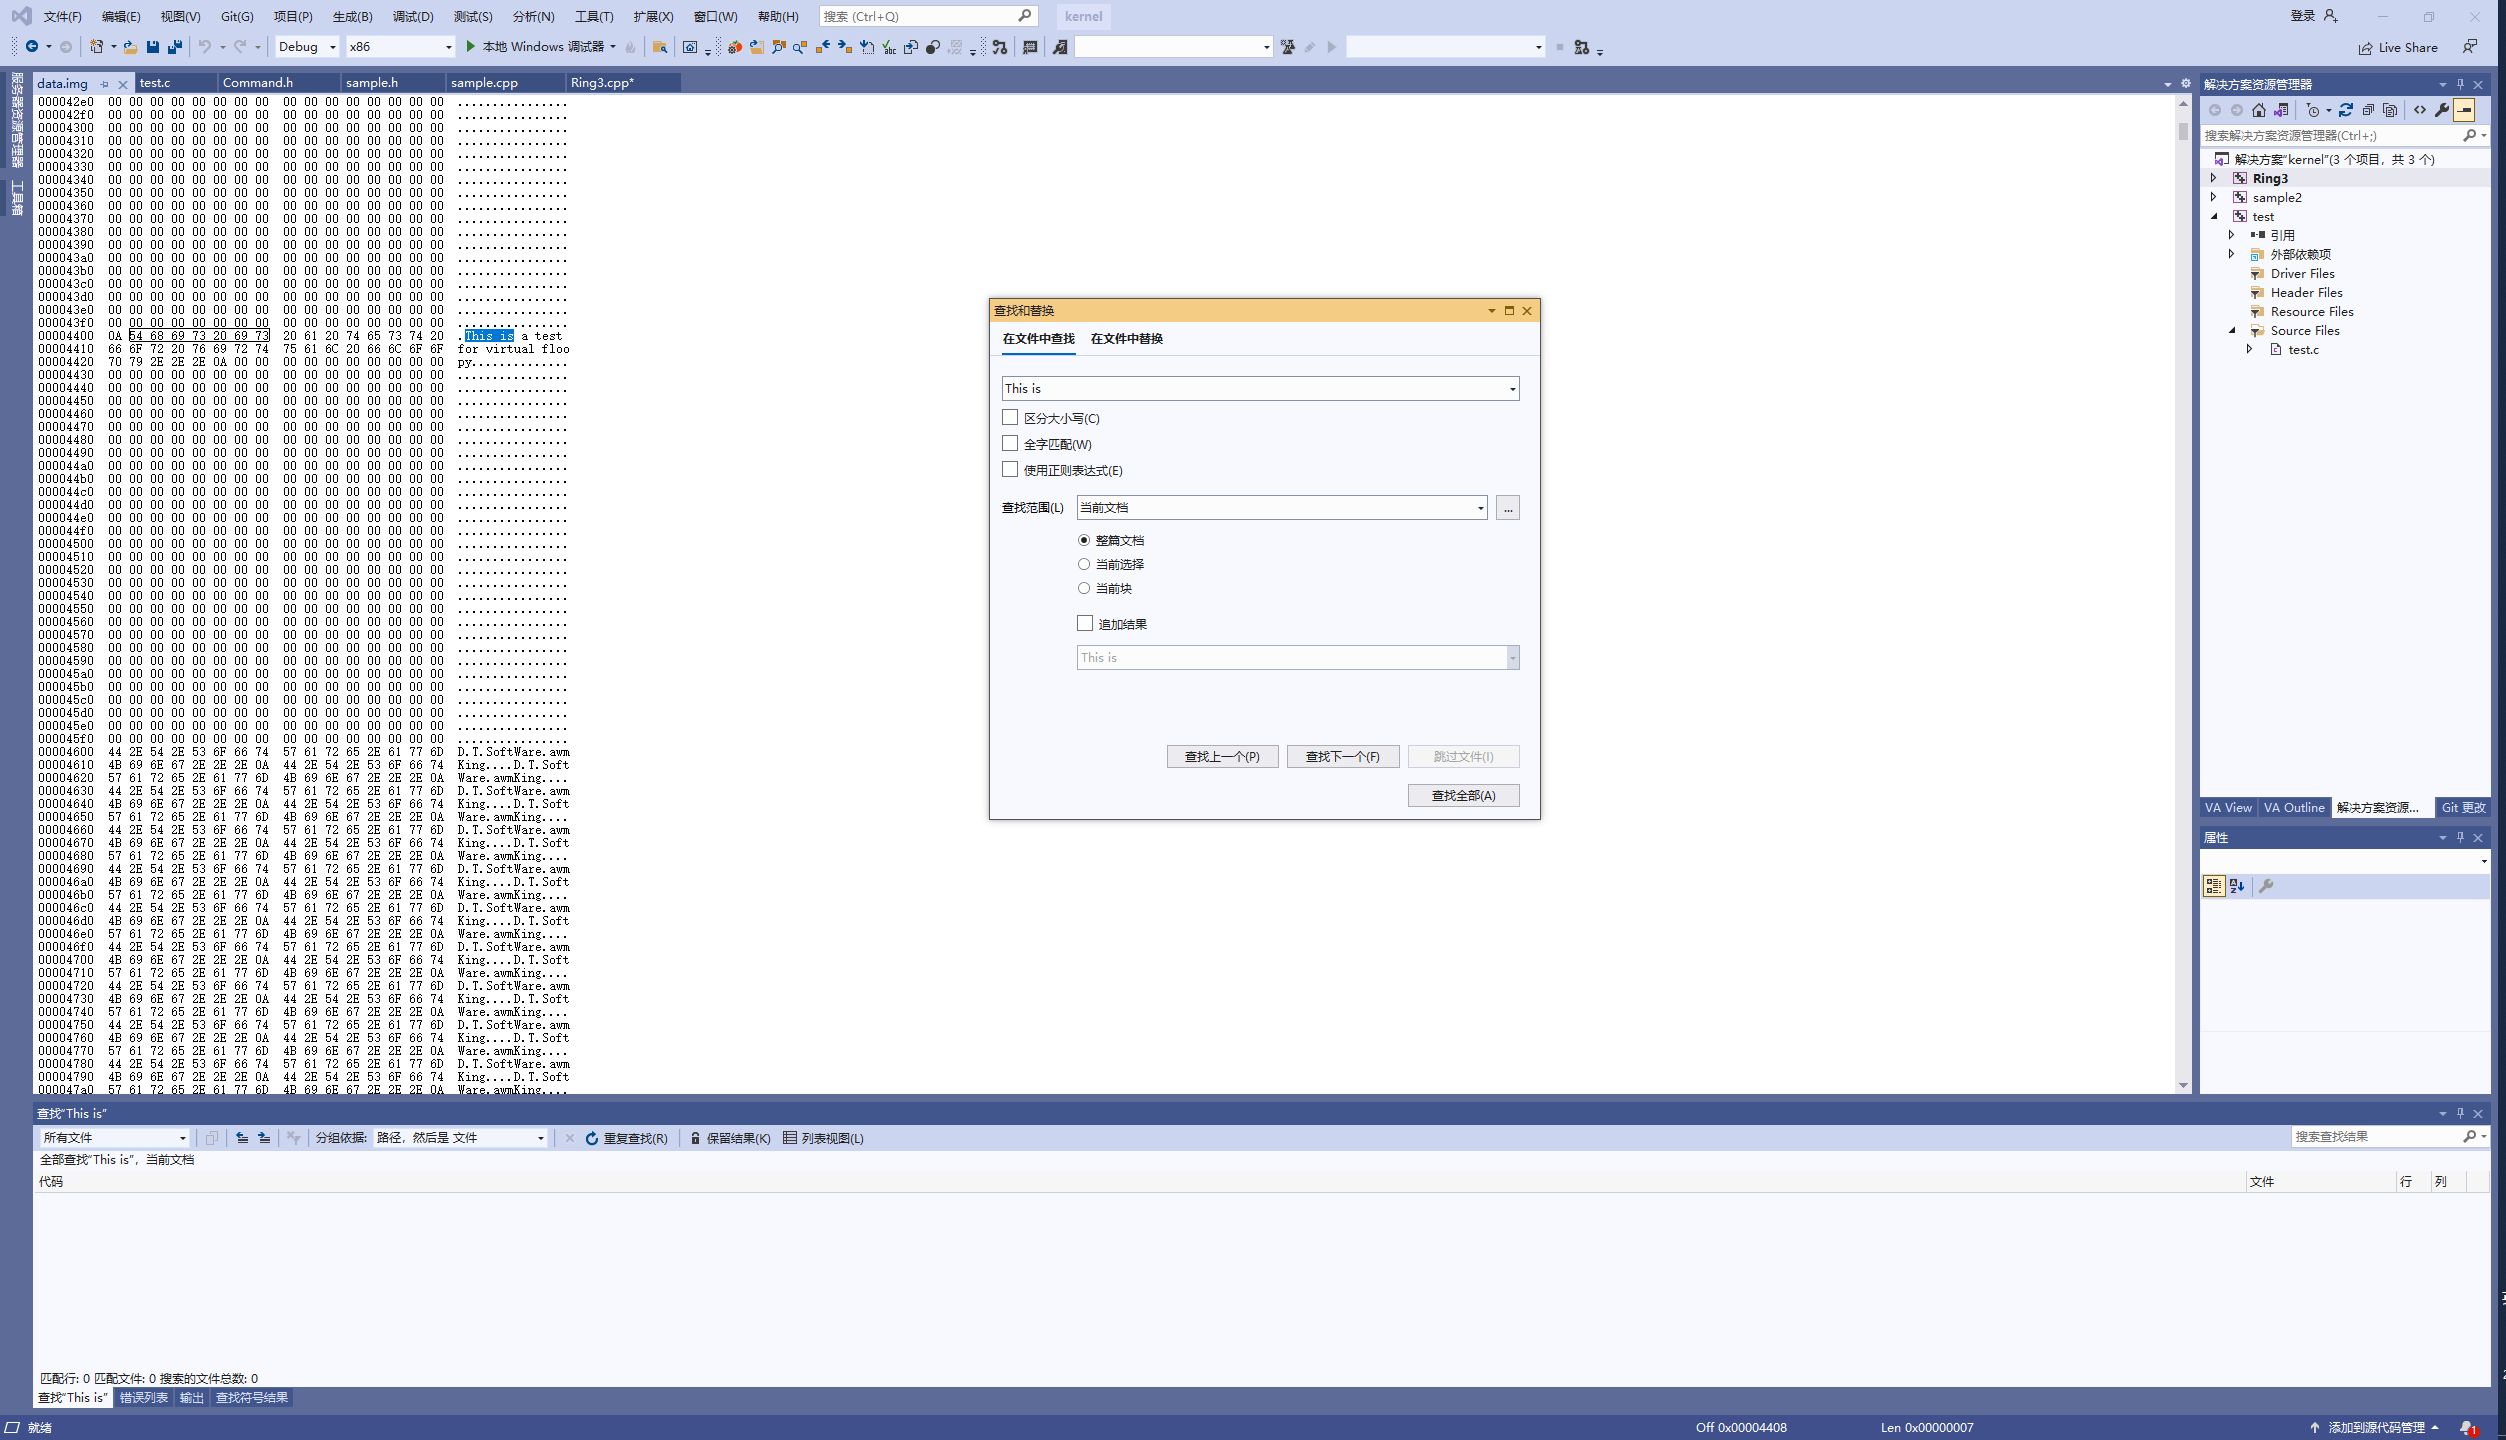Click the Find in Files toolbar icon

click(x=660, y=47)
